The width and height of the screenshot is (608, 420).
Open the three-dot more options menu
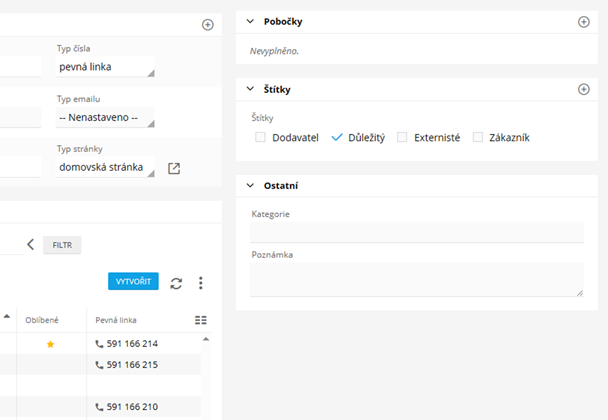(201, 283)
